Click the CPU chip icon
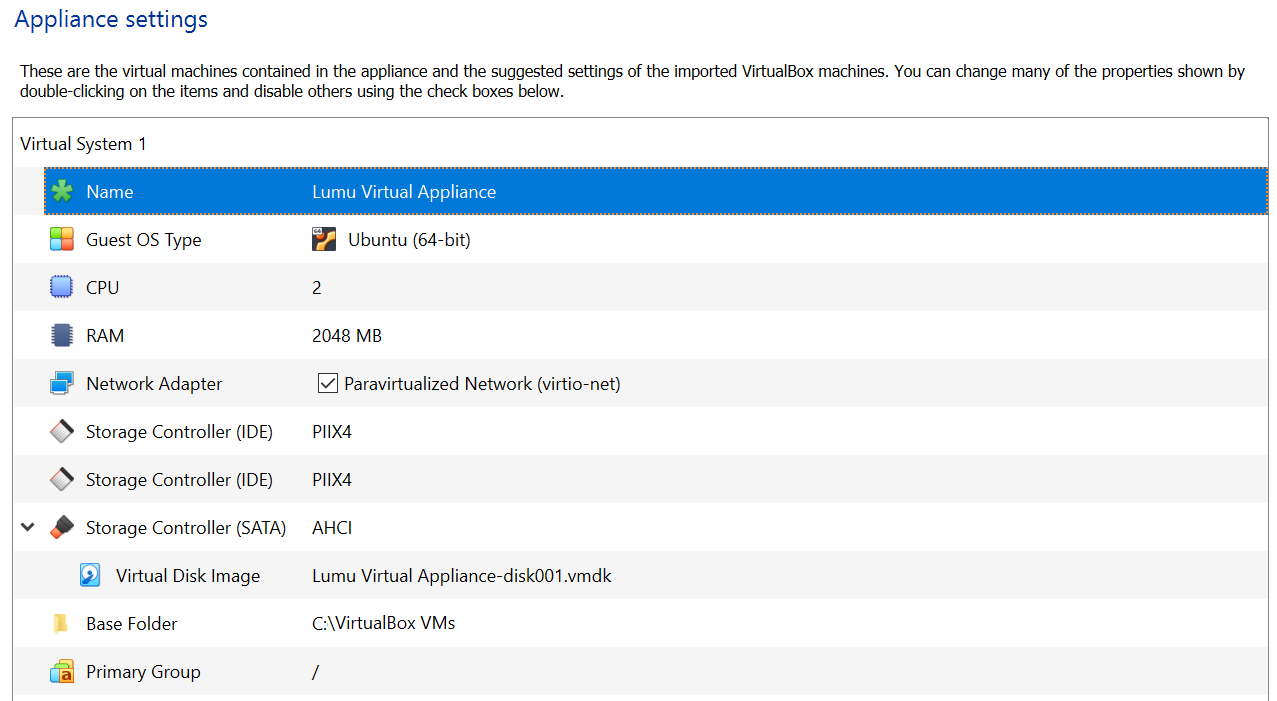1277x701 pixels. [x=61, y=287]
